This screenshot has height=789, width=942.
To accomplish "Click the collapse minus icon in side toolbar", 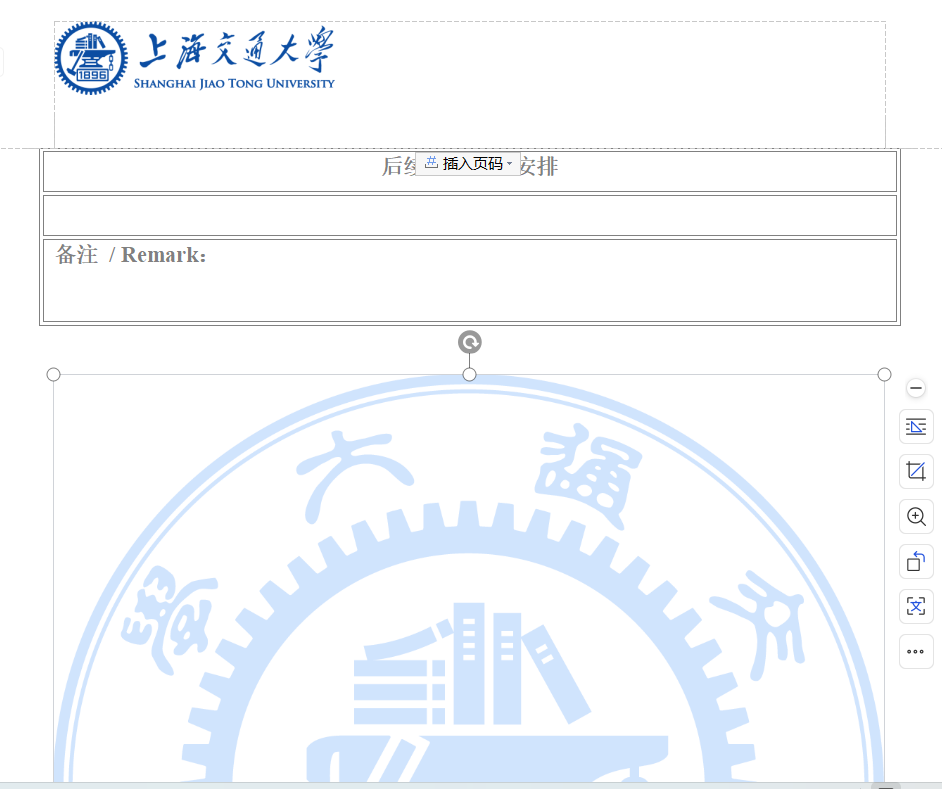I will (x=916, y=388).
